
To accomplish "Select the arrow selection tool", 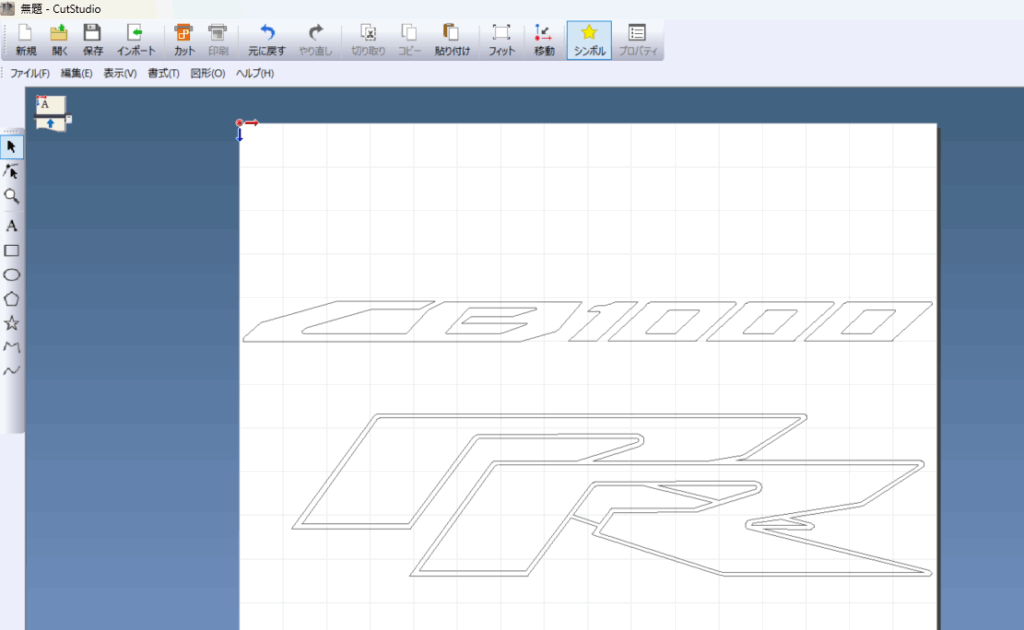I will click(x=12, y=147).
